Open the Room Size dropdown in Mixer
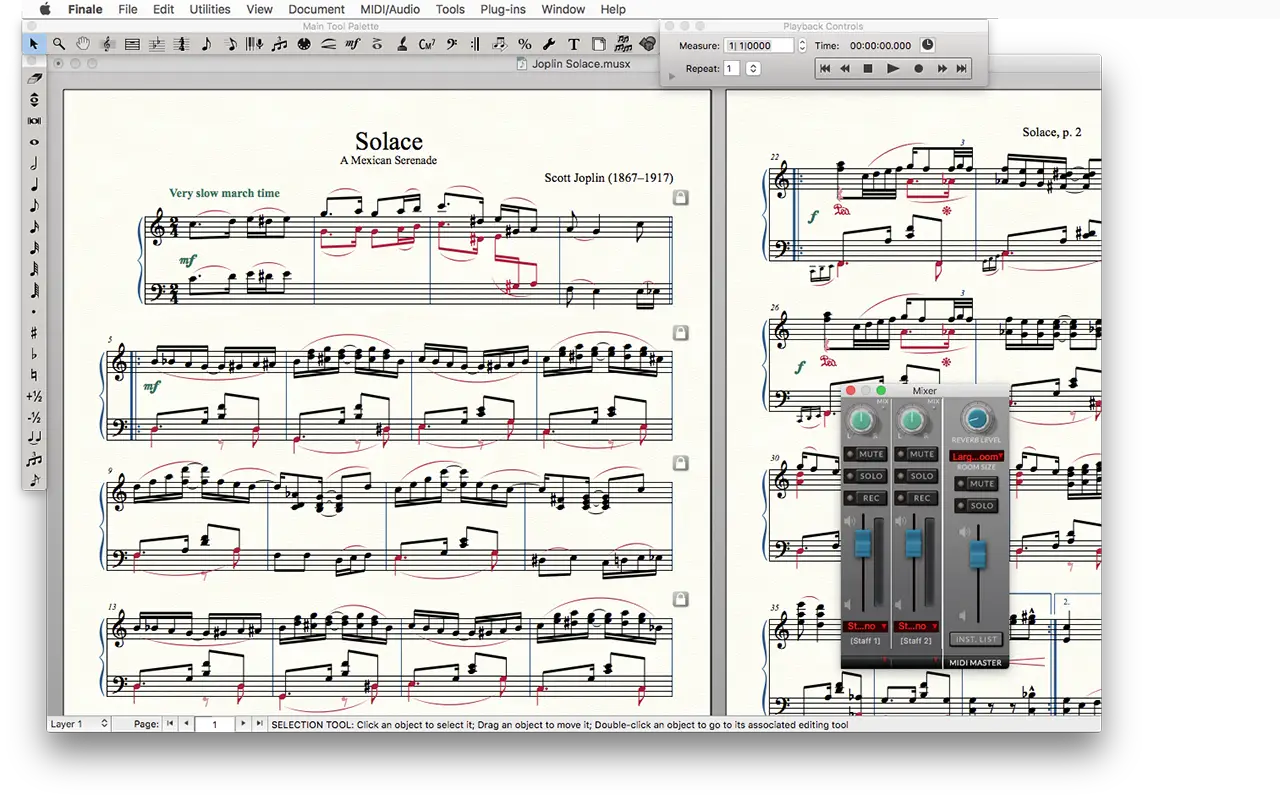This screenshot has height=800, width=1280. tap(977, 457)
